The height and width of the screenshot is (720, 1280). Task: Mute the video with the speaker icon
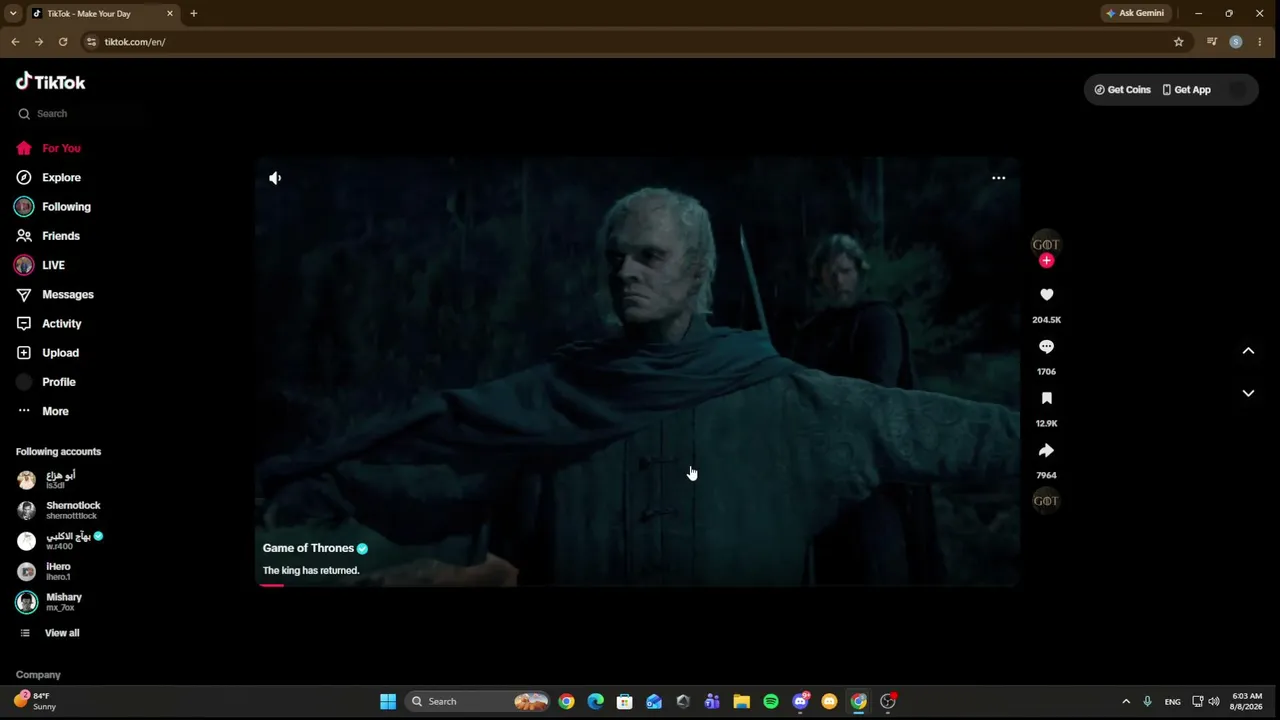pos(275,178)
